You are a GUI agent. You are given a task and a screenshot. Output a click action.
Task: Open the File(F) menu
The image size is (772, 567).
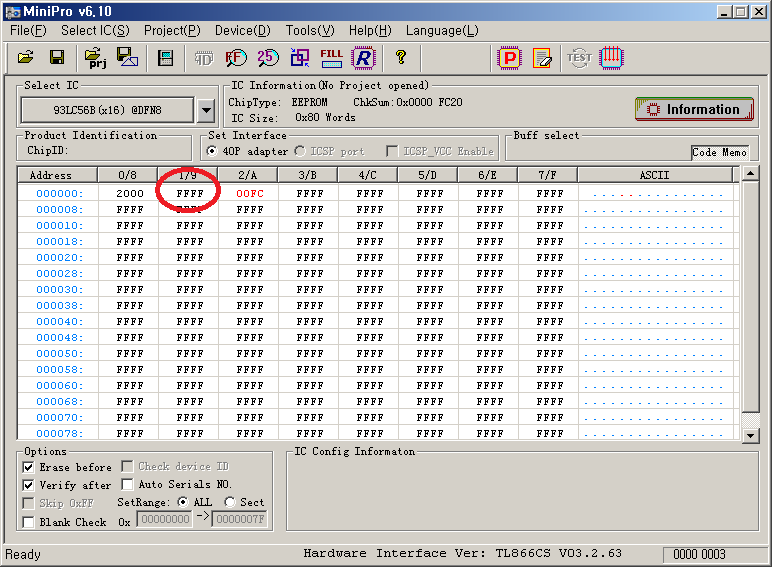coord(28,31)
